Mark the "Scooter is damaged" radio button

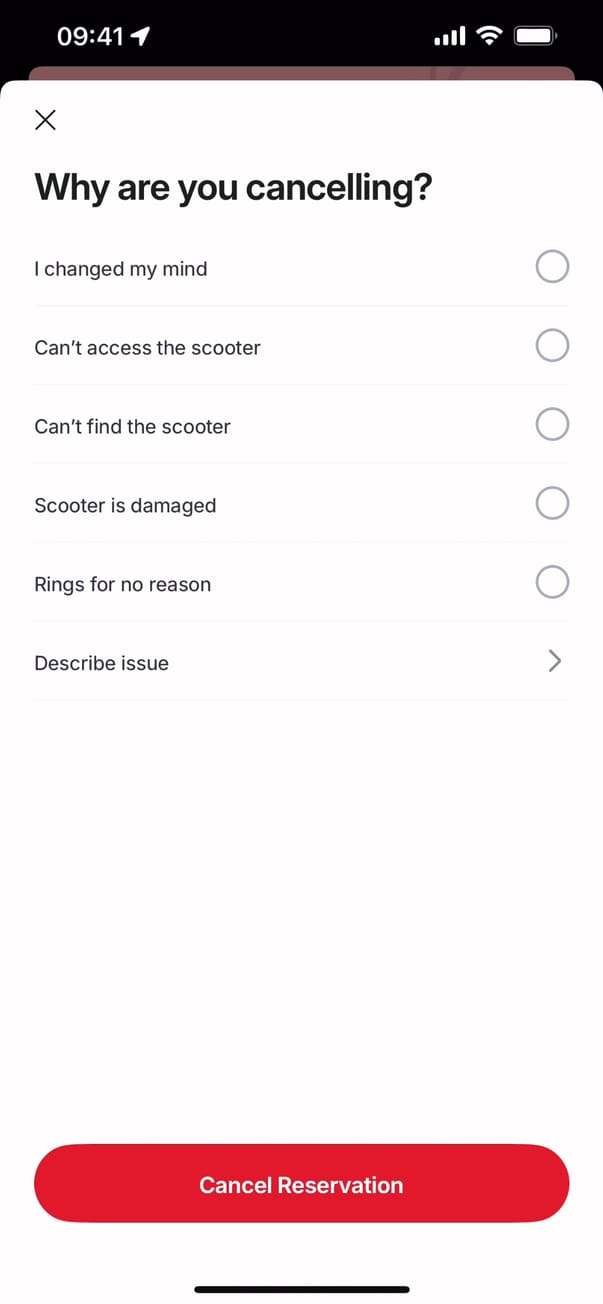(552, 503)
